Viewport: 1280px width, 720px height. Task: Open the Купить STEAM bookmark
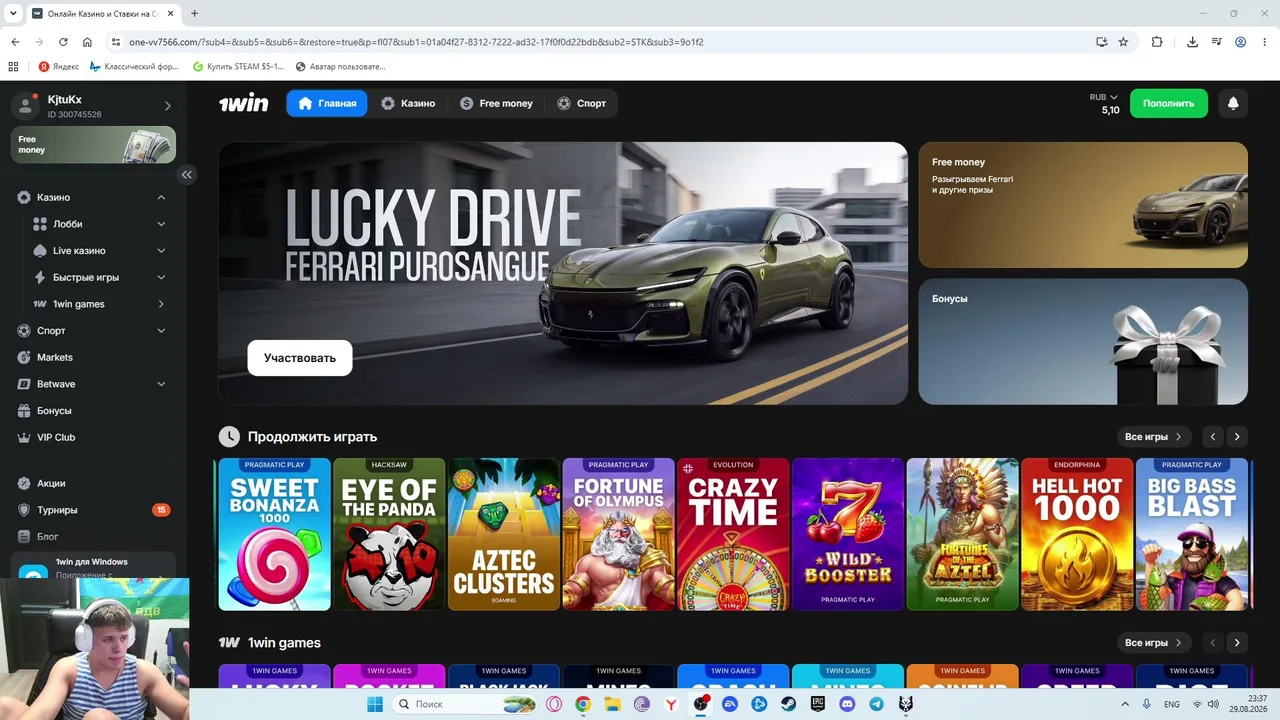[x=238, y=66]
